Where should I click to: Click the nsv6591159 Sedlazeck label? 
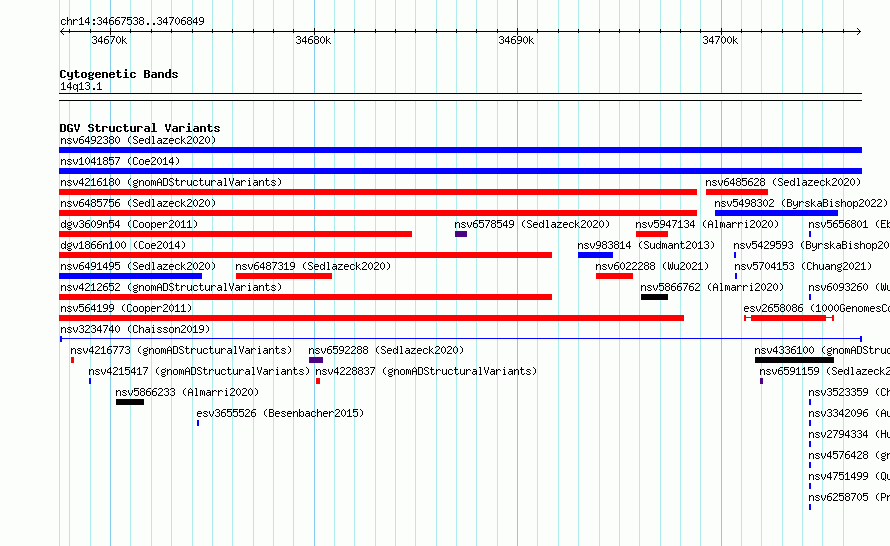825,371
